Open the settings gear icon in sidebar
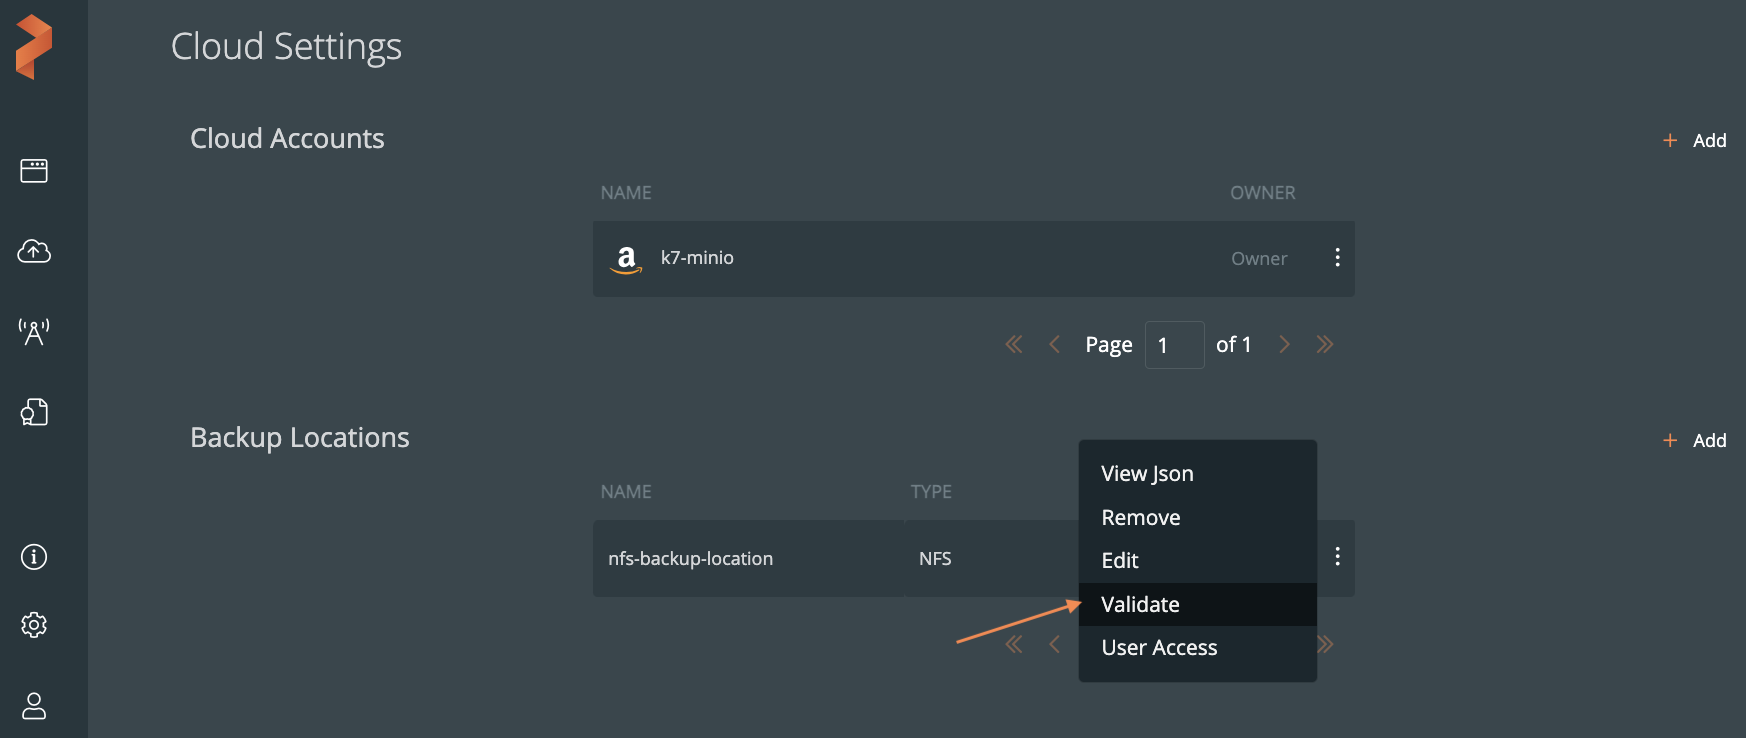 tap(34, 625)
